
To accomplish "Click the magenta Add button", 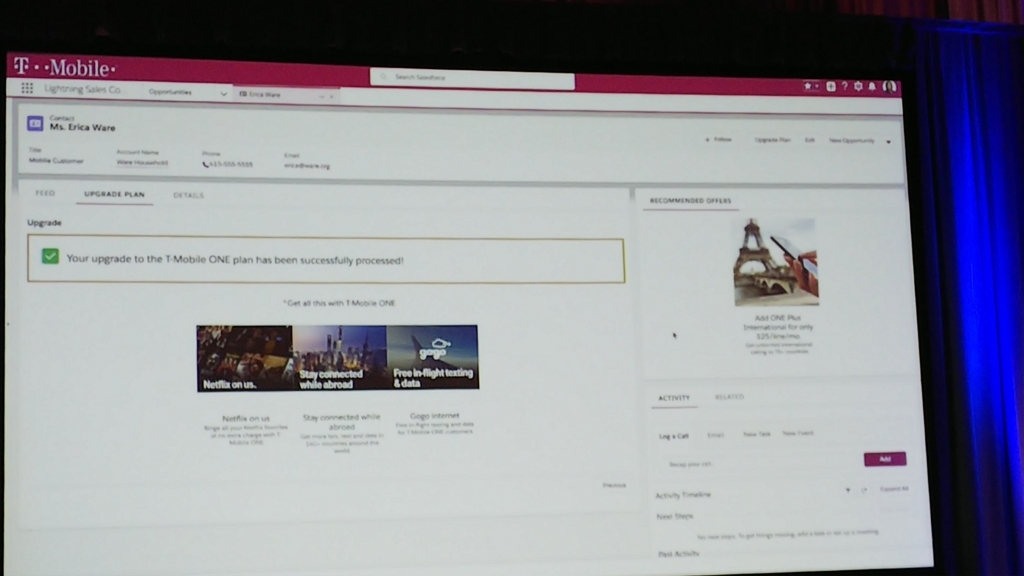I will coord(885,459).
